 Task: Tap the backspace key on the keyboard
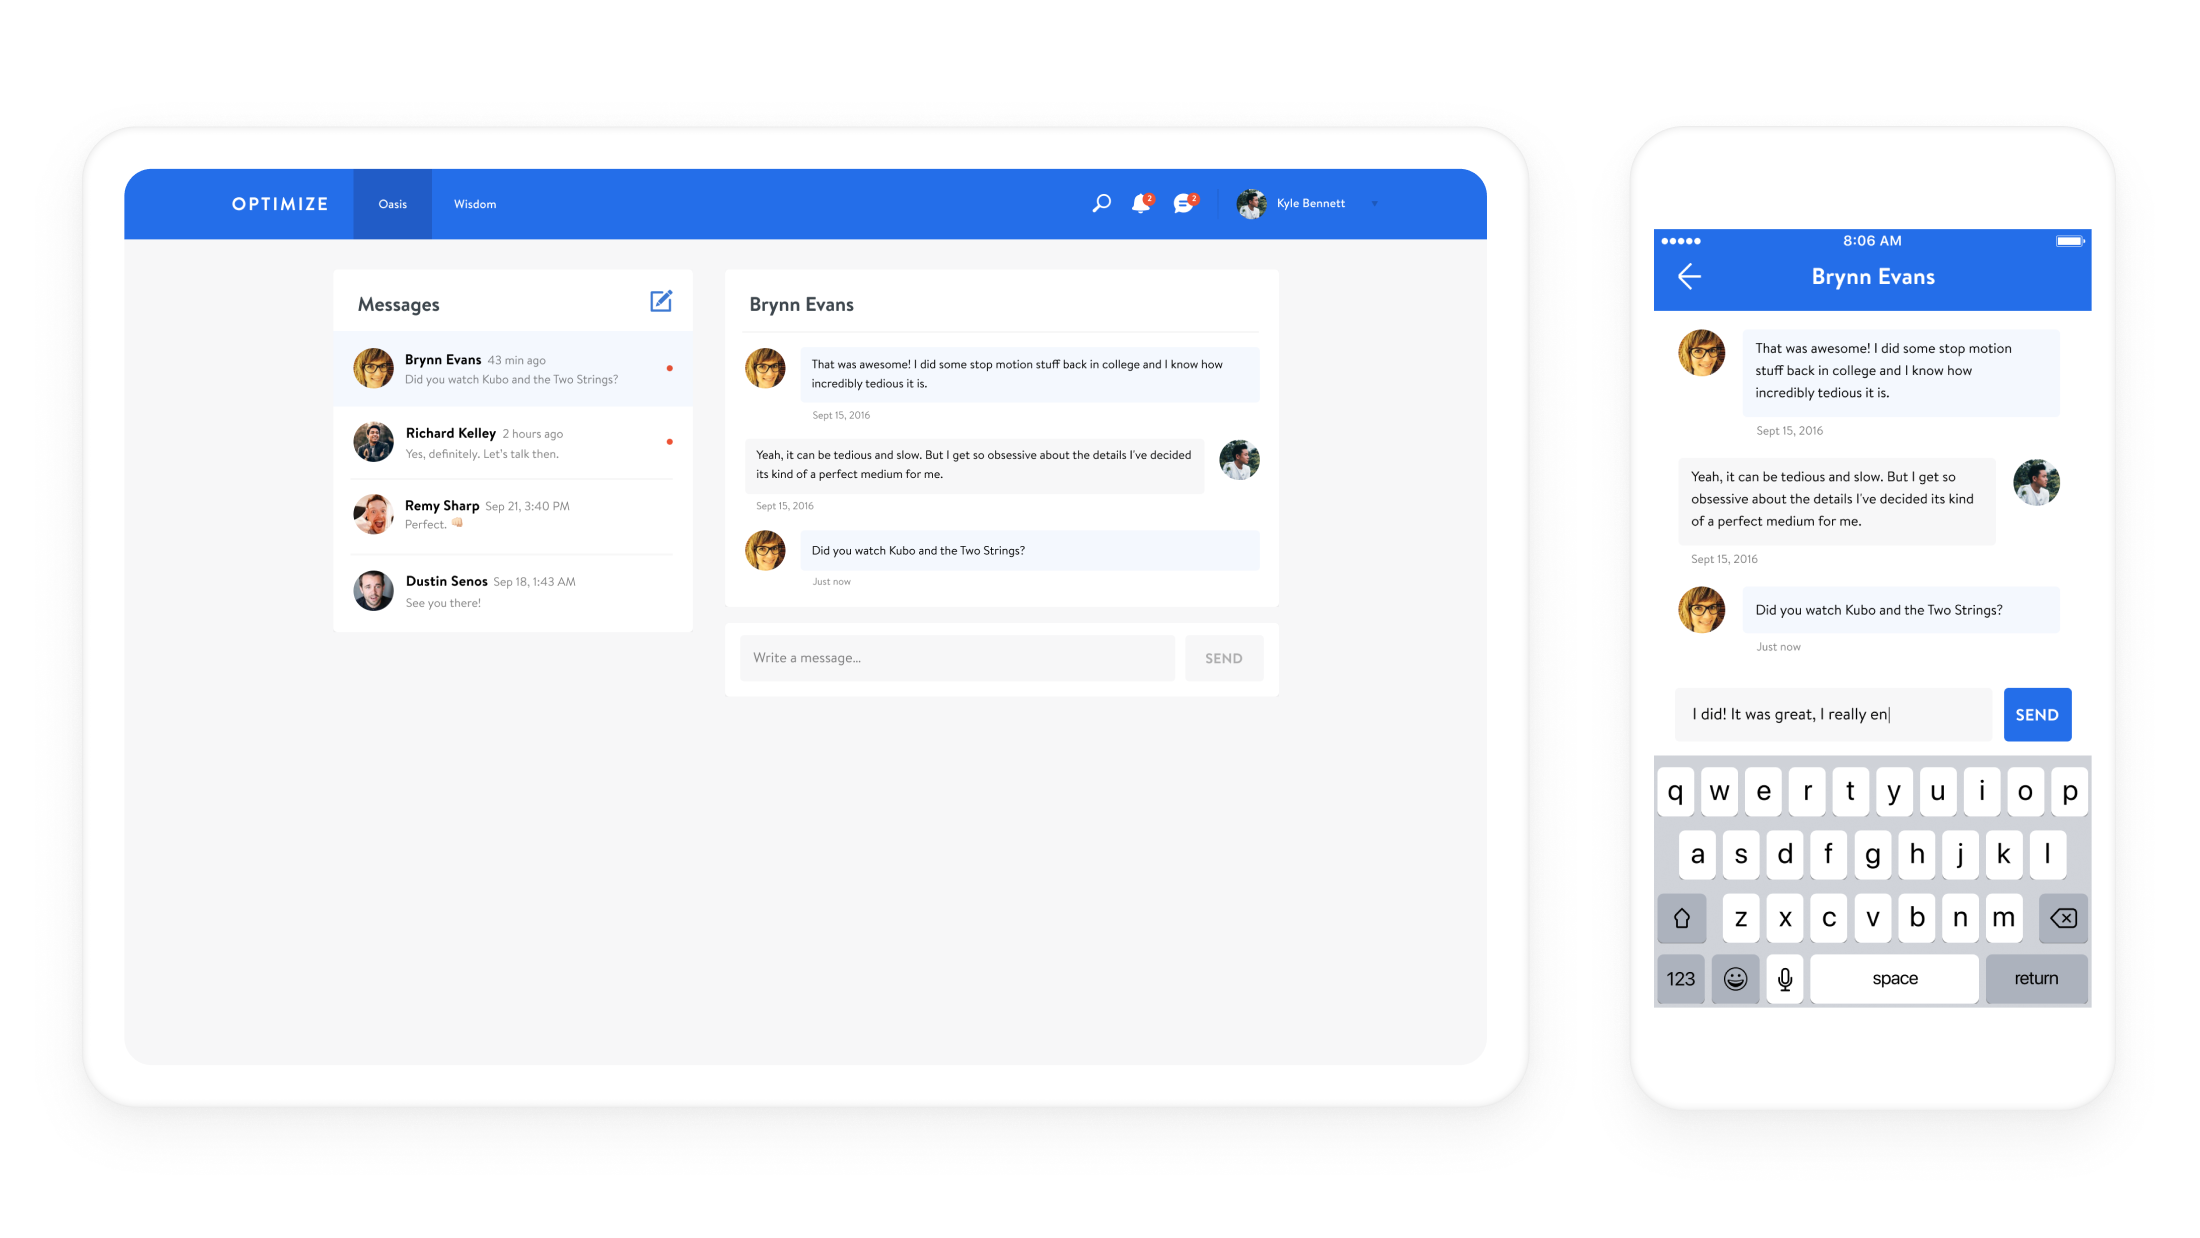(x=2062, y=917)
